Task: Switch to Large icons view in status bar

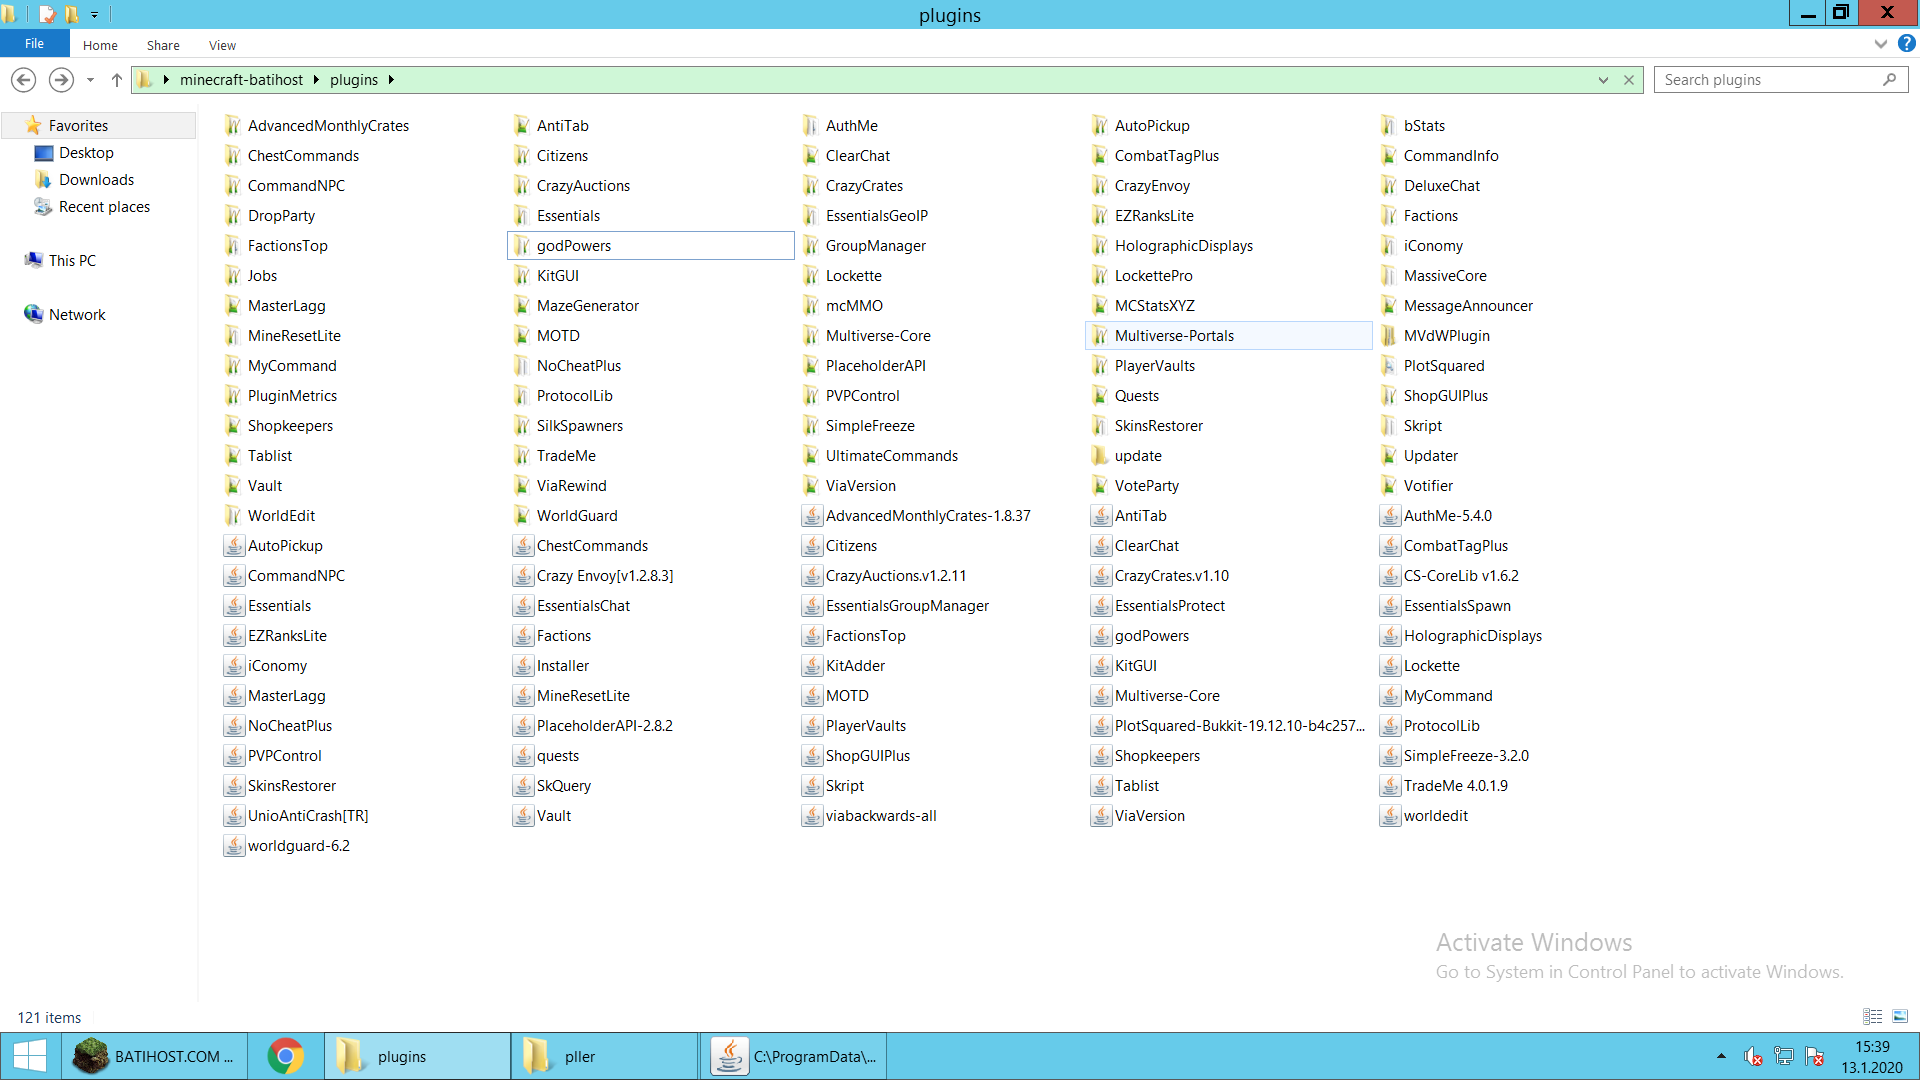Action: coord(1900,1017)
